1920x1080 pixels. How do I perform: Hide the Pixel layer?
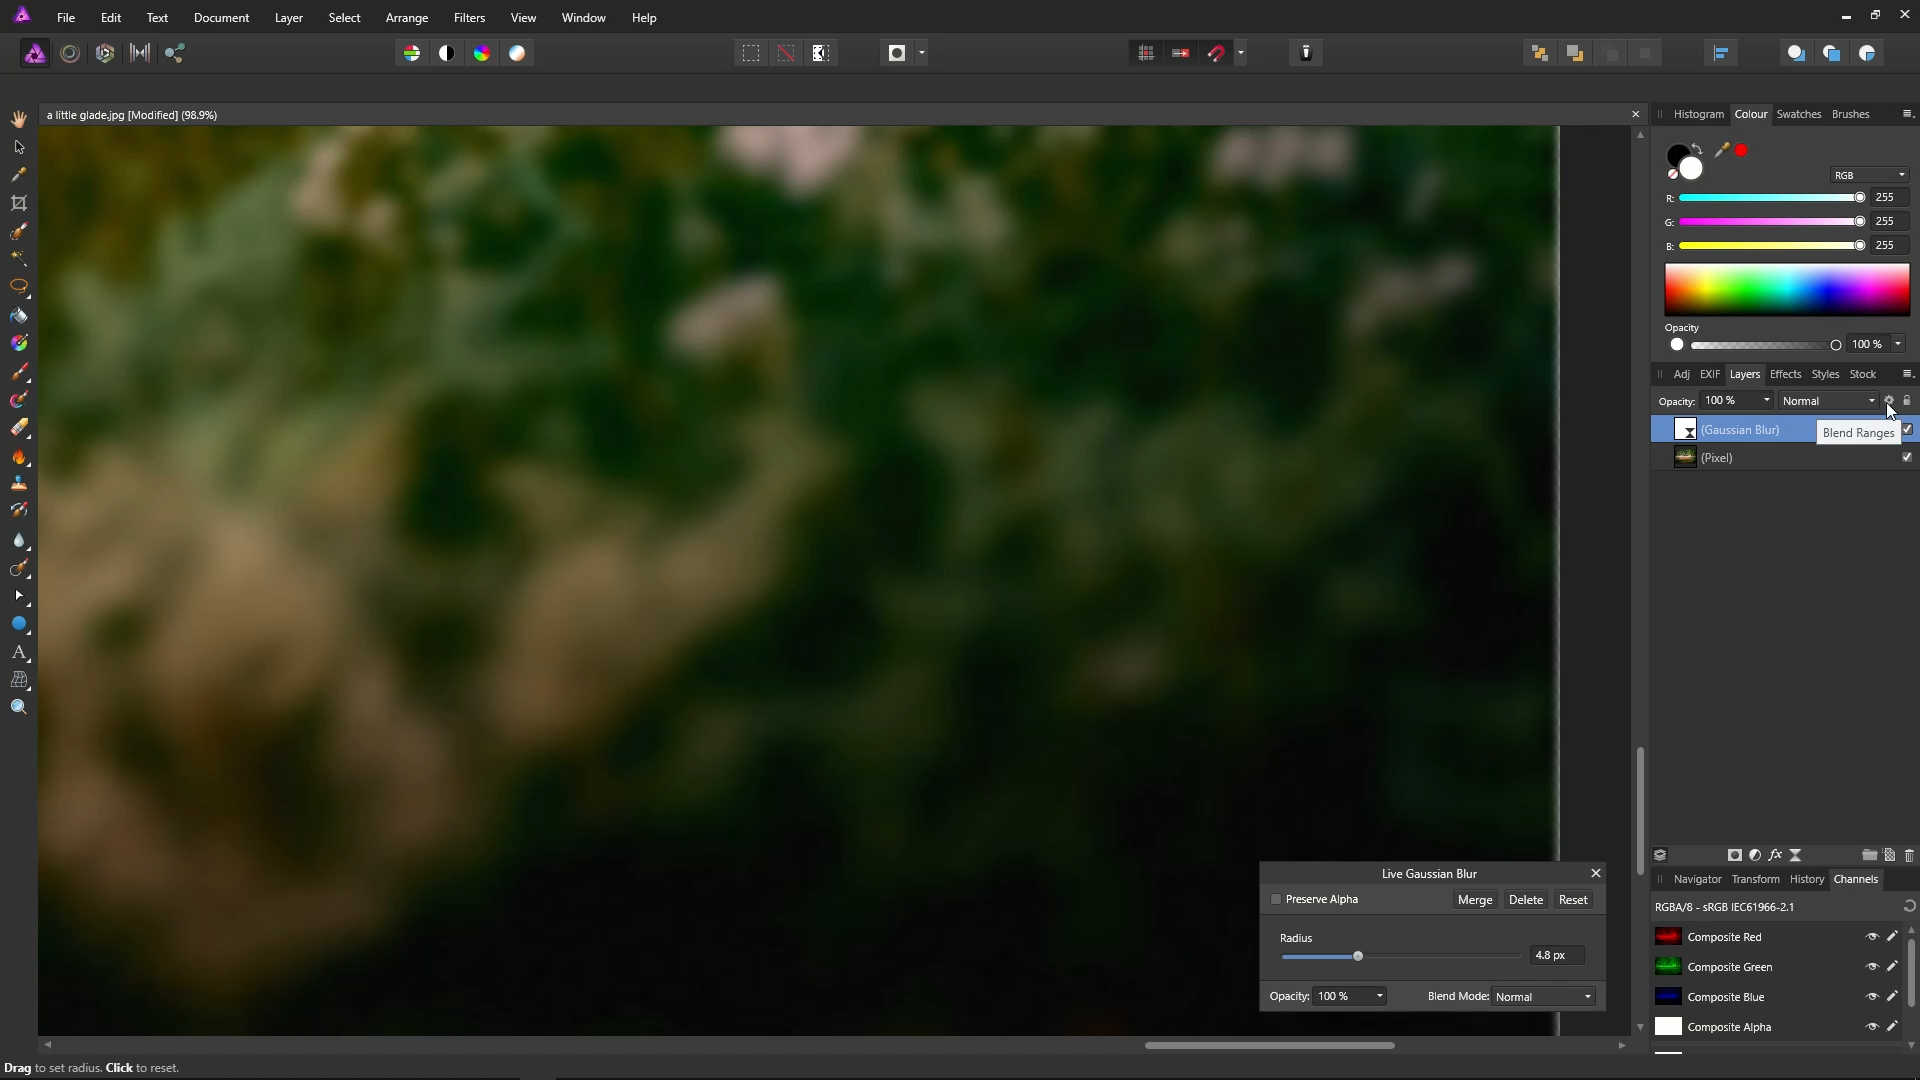click(1907, 457)
